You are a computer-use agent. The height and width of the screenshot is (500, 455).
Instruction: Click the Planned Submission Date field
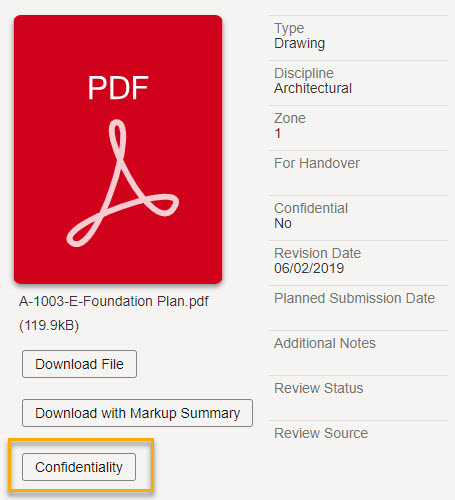click(358, 308)
